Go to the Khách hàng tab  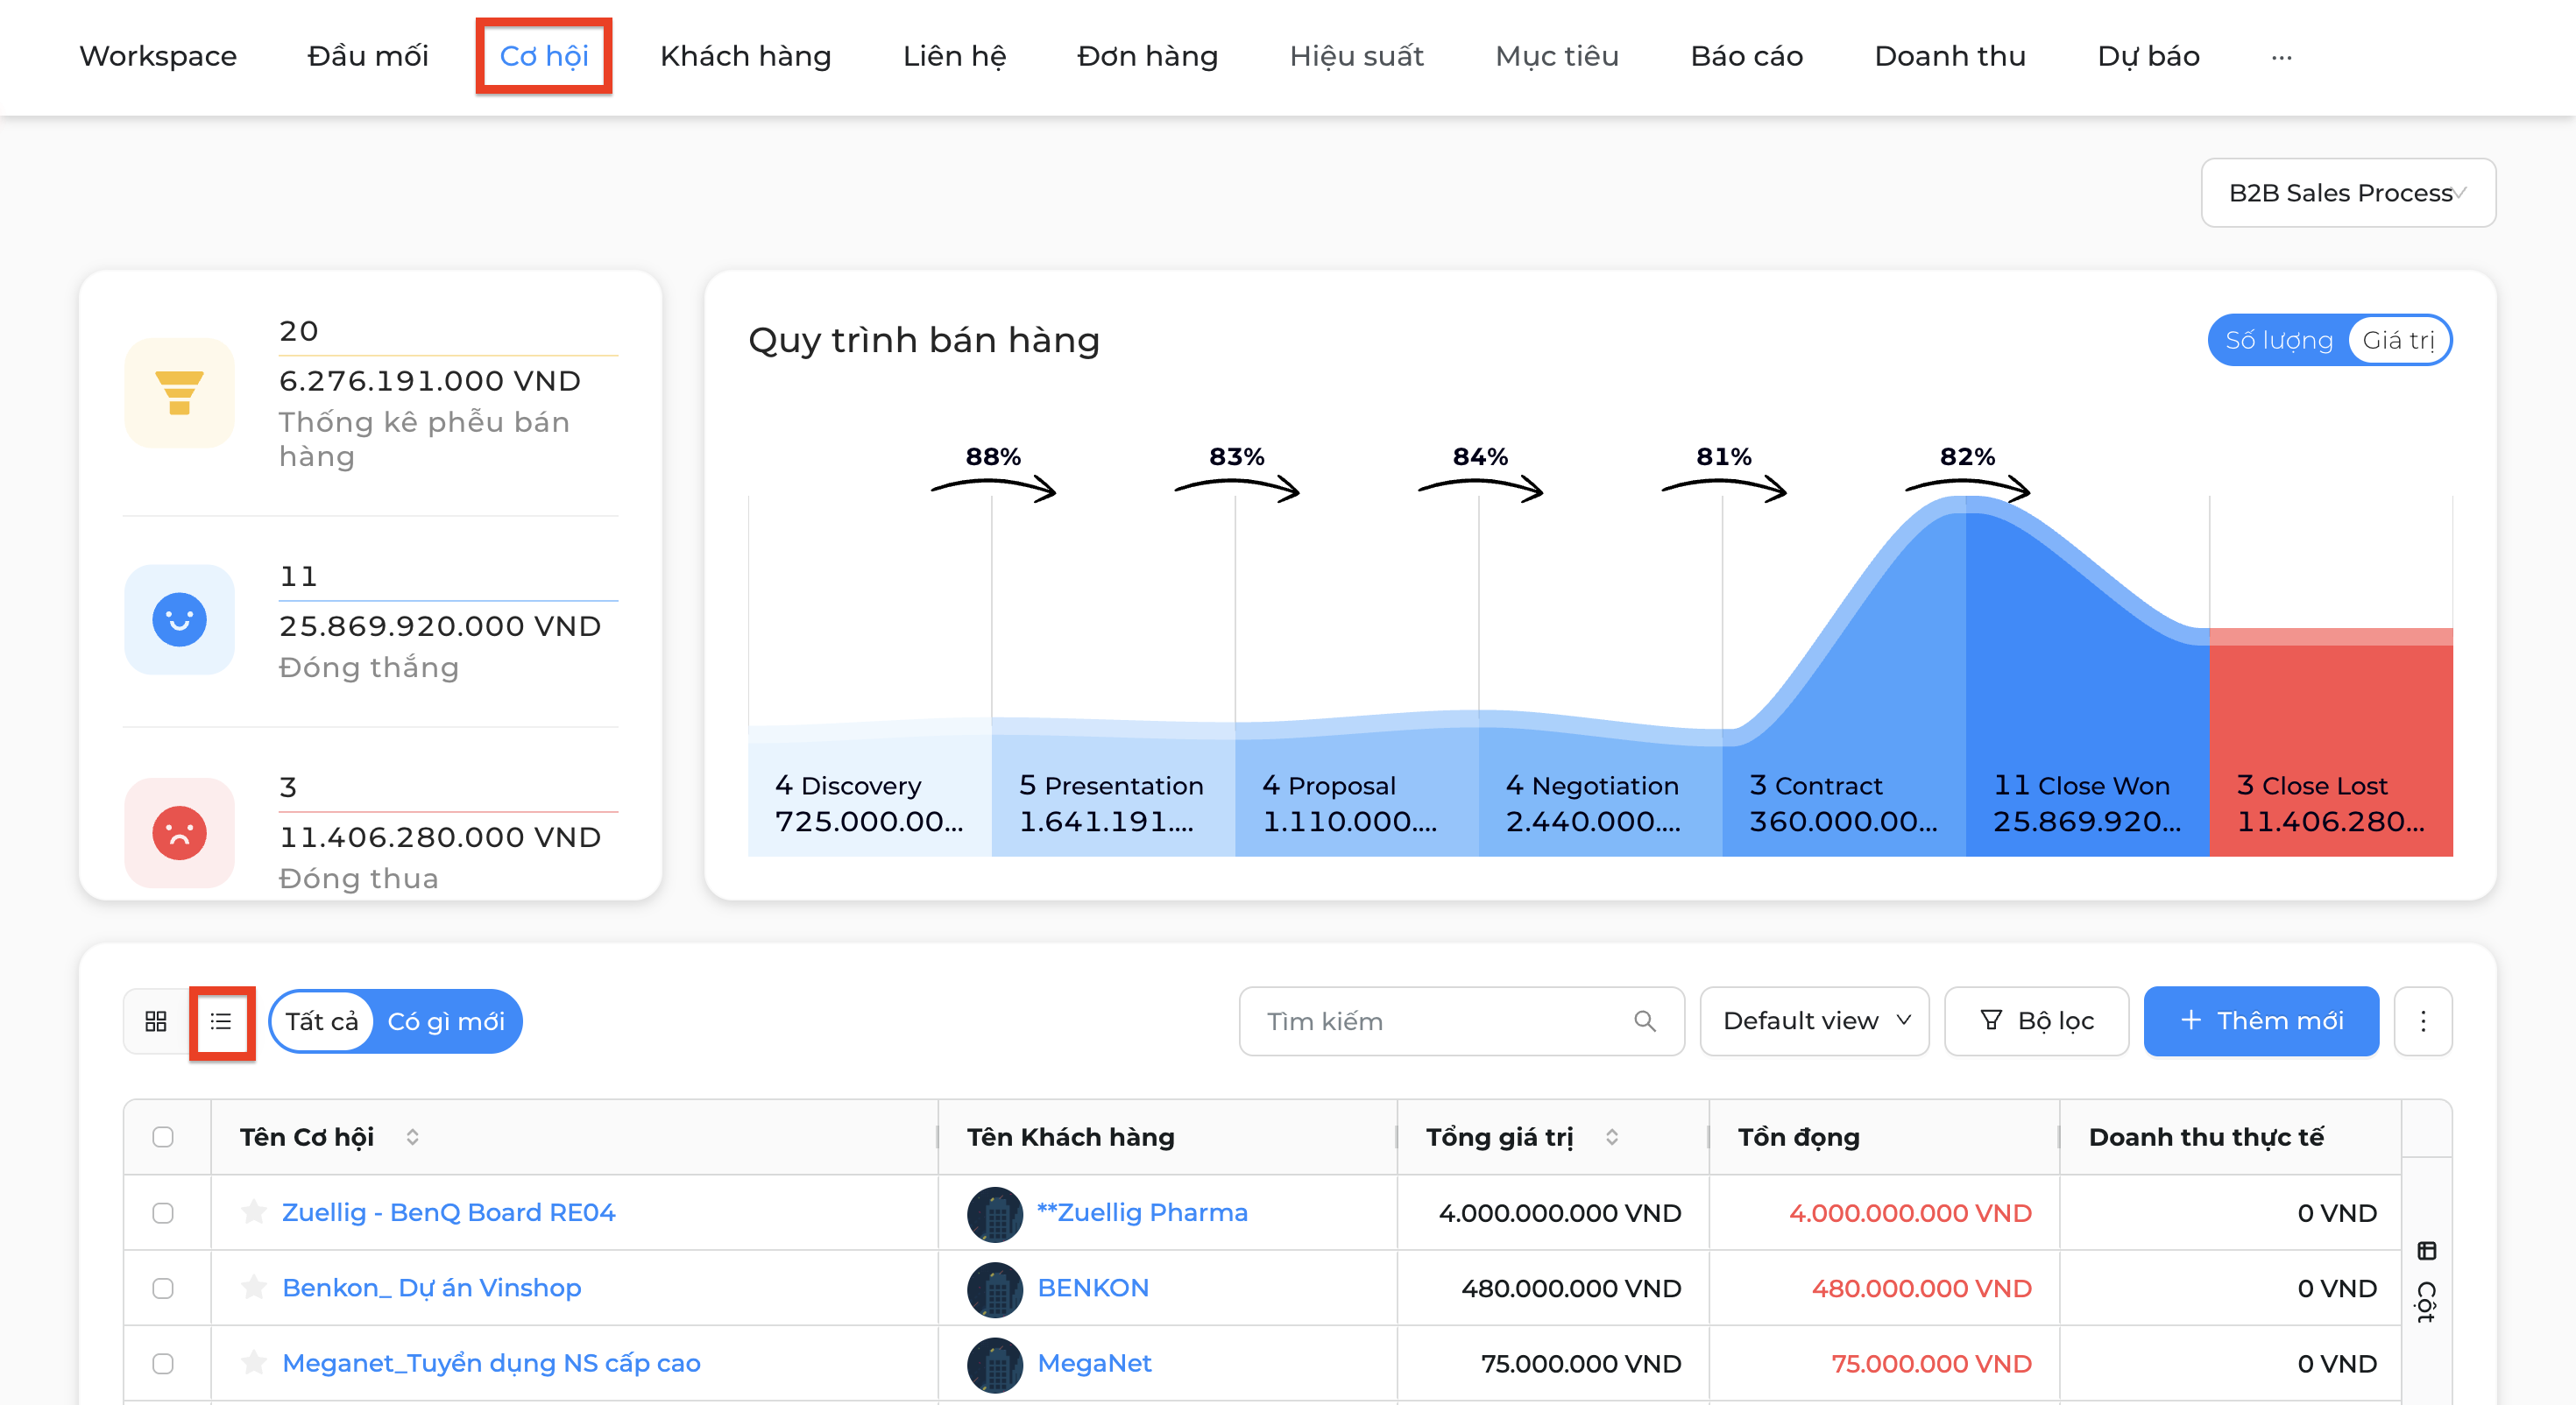tap(746, 57)
